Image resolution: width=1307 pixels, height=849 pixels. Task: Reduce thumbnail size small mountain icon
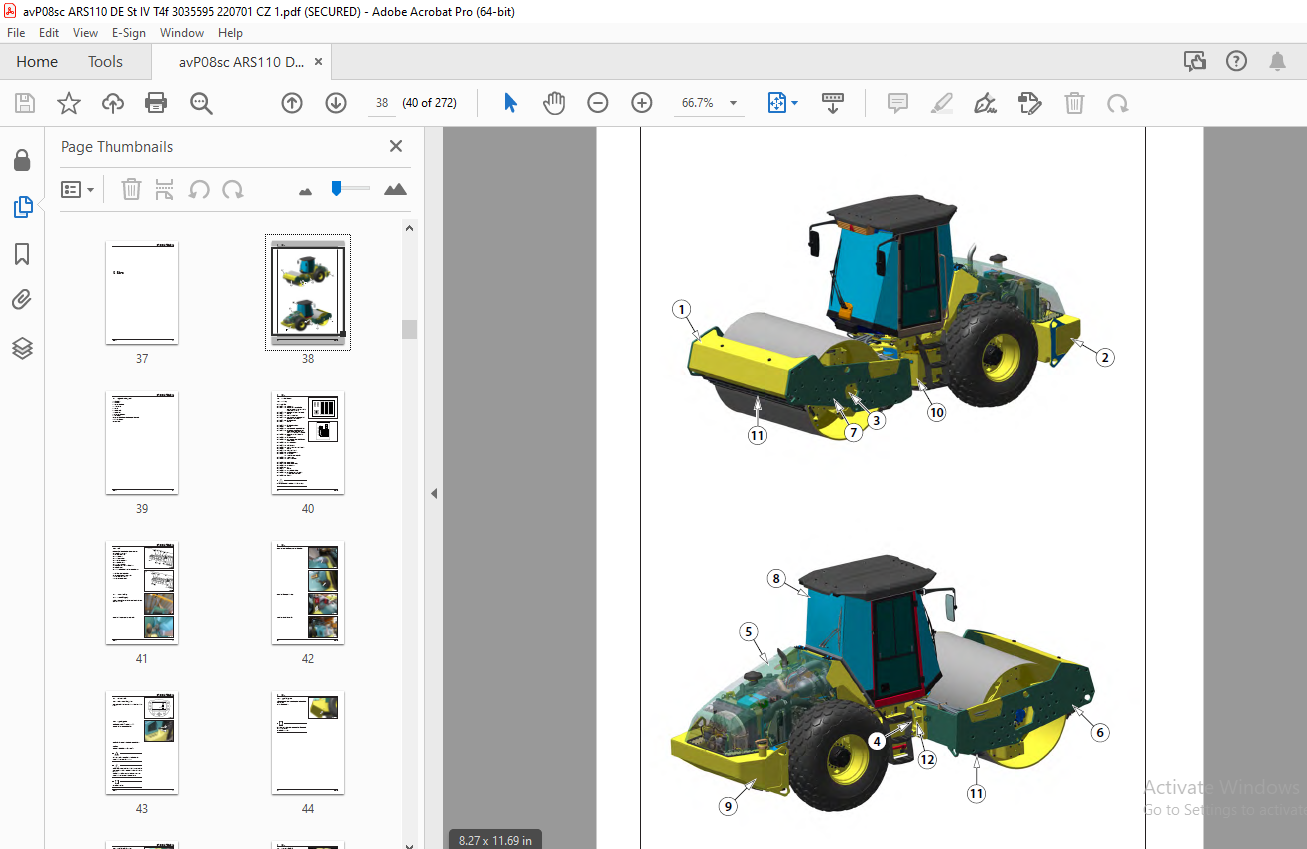[x=305, y=190]
